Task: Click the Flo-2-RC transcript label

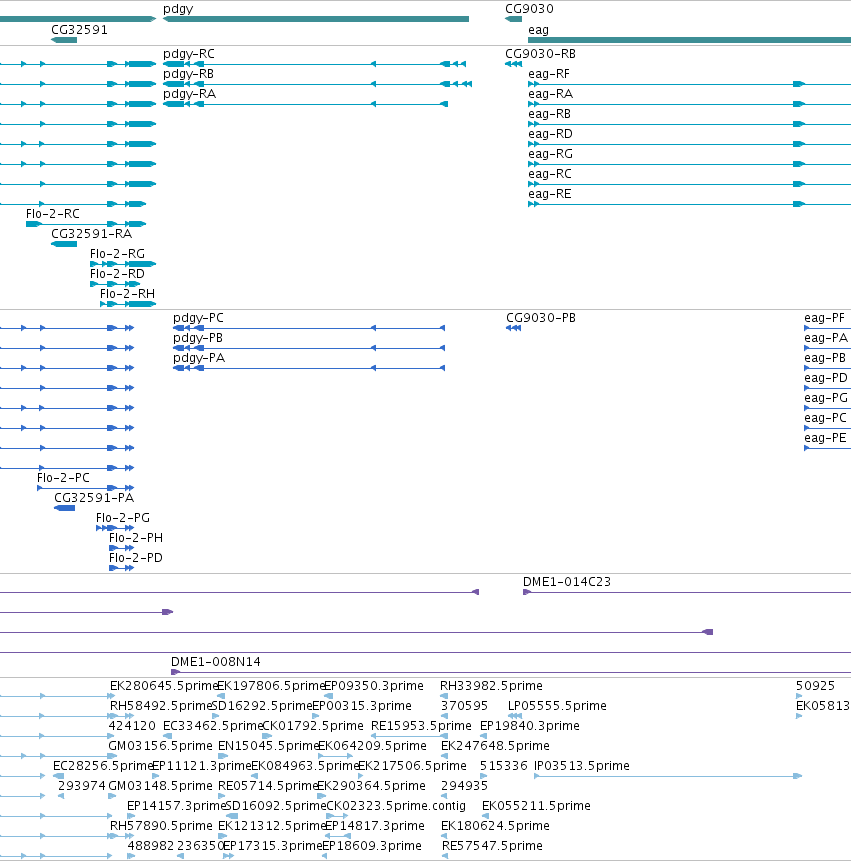Action: coord(53,214)
